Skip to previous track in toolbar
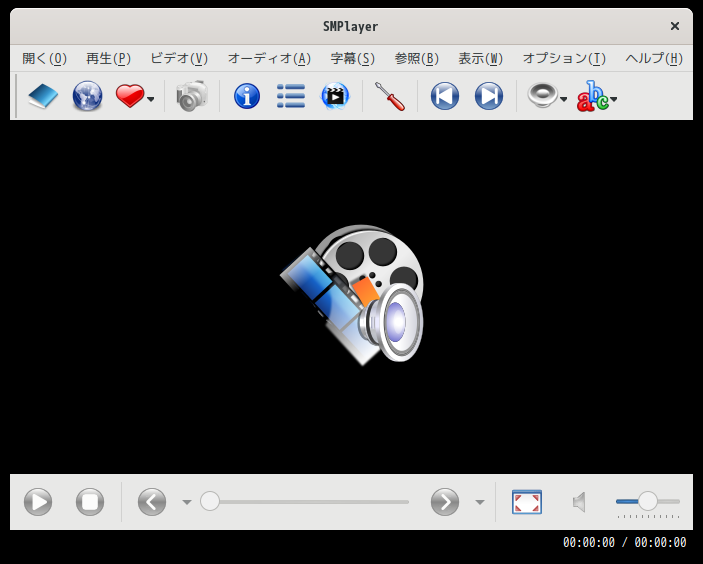 pos(445,96)
